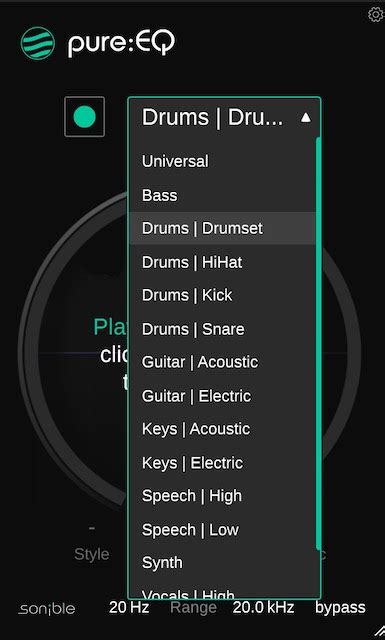Screen dimensions: 385x640
Task: Click the Drums | Dru... dropdown header
Action: tap(224, 118)
